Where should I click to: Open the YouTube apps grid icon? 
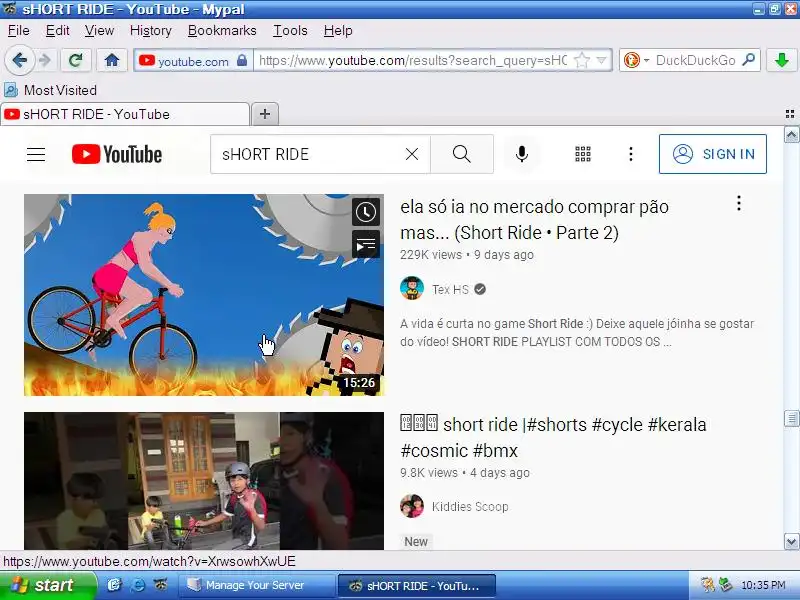[x=583, y=154]
